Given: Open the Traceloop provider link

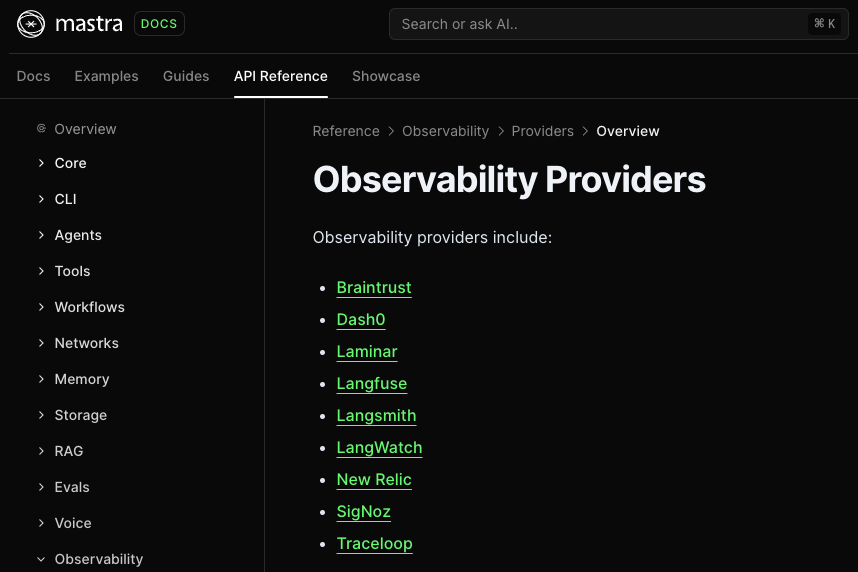Looking at the screenshot, I should (374, 544).
